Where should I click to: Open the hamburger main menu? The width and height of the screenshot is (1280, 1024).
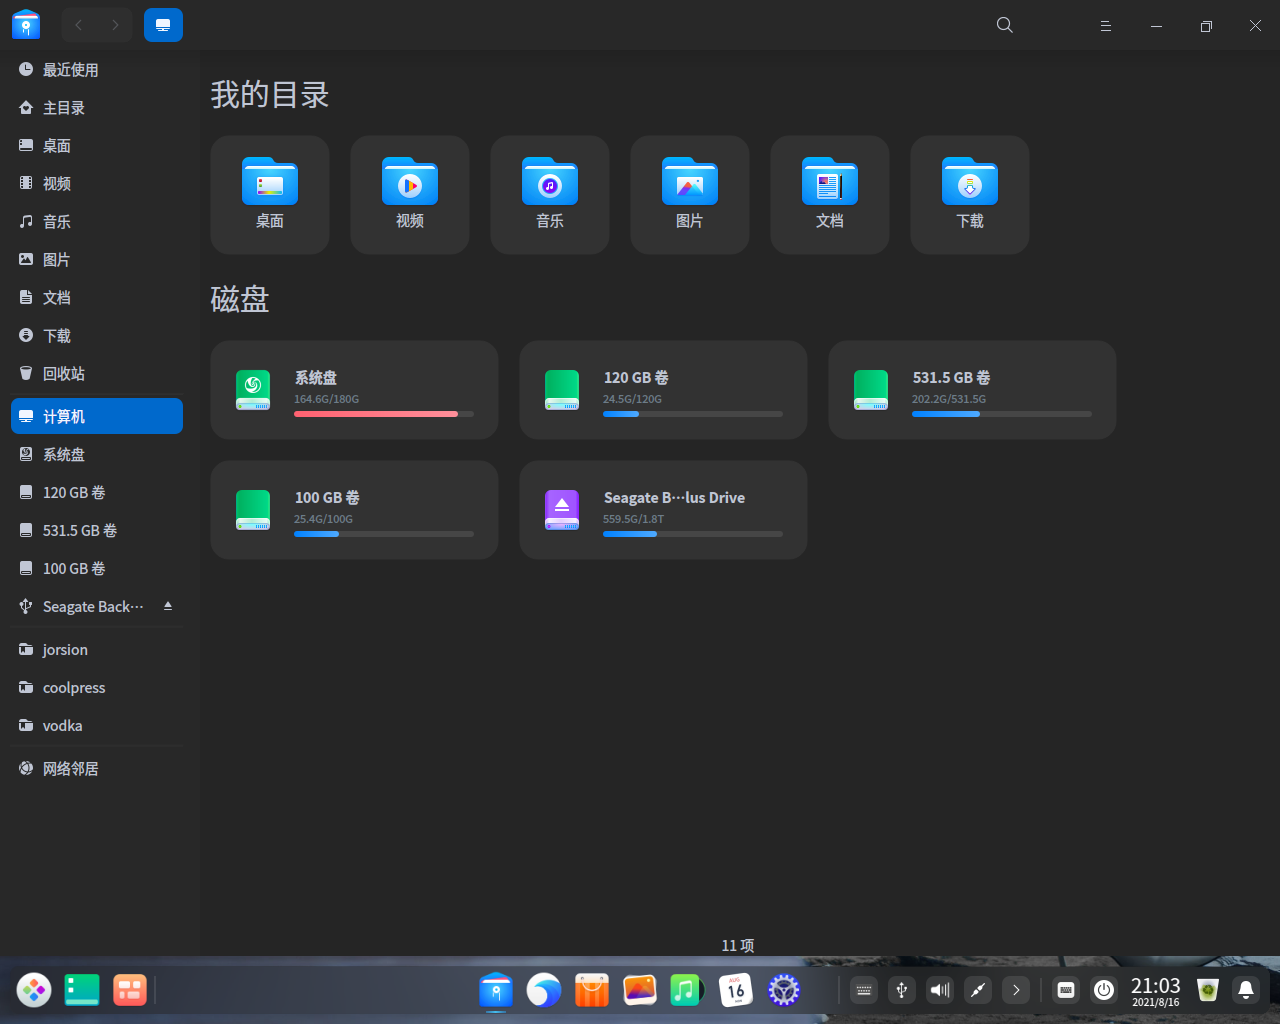click(1106, 26)
